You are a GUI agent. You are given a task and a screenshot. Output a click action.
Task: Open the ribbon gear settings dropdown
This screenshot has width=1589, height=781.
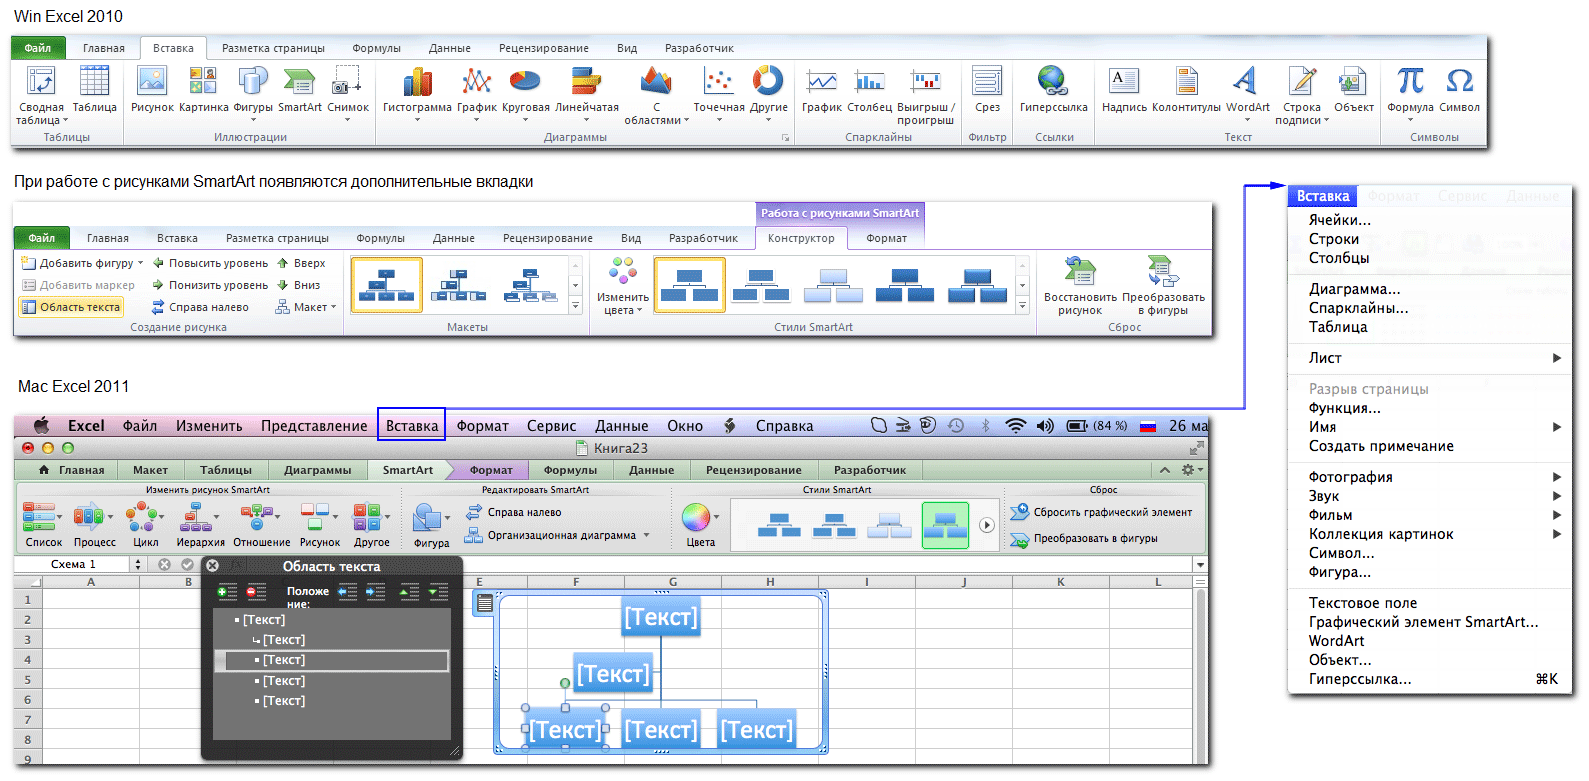[x=1191, y=469]
